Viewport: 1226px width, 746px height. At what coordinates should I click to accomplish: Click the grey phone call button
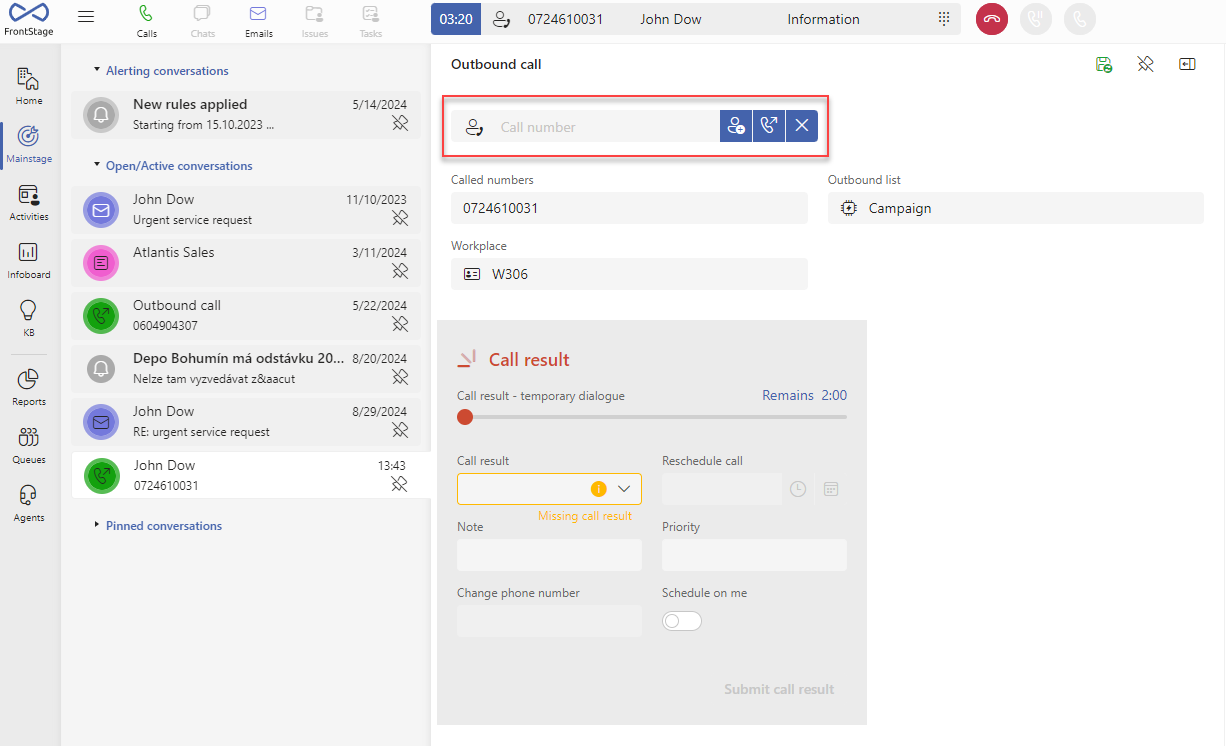(1080, 19)
